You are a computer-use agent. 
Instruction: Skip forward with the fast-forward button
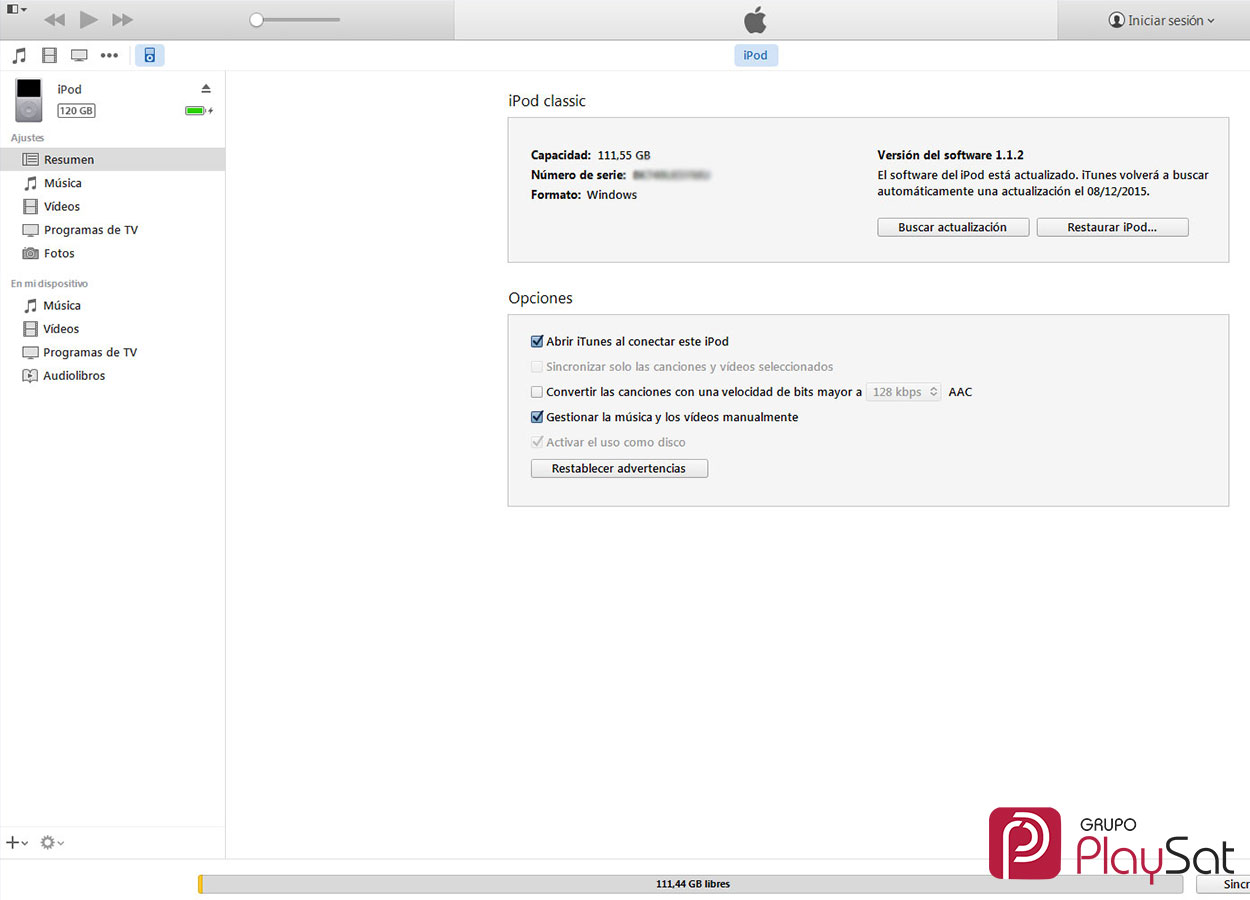122,20
